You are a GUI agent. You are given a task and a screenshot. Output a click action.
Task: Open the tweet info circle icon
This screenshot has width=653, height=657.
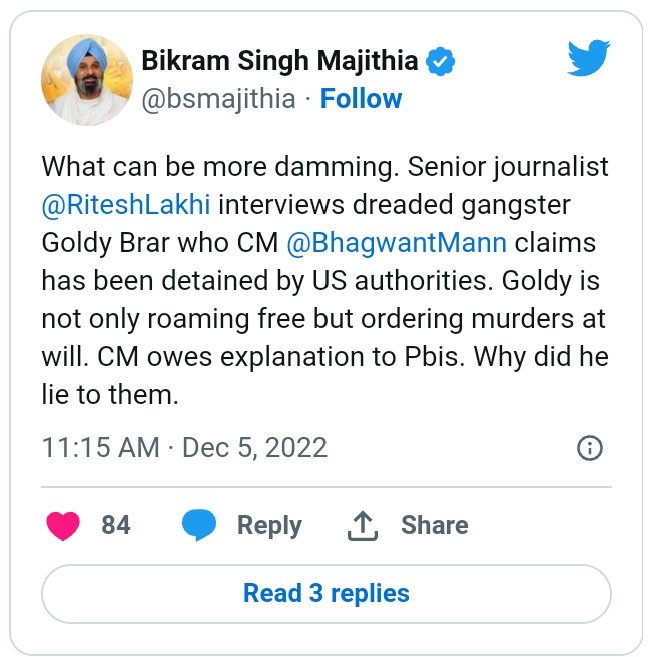(x=590, y=447)
